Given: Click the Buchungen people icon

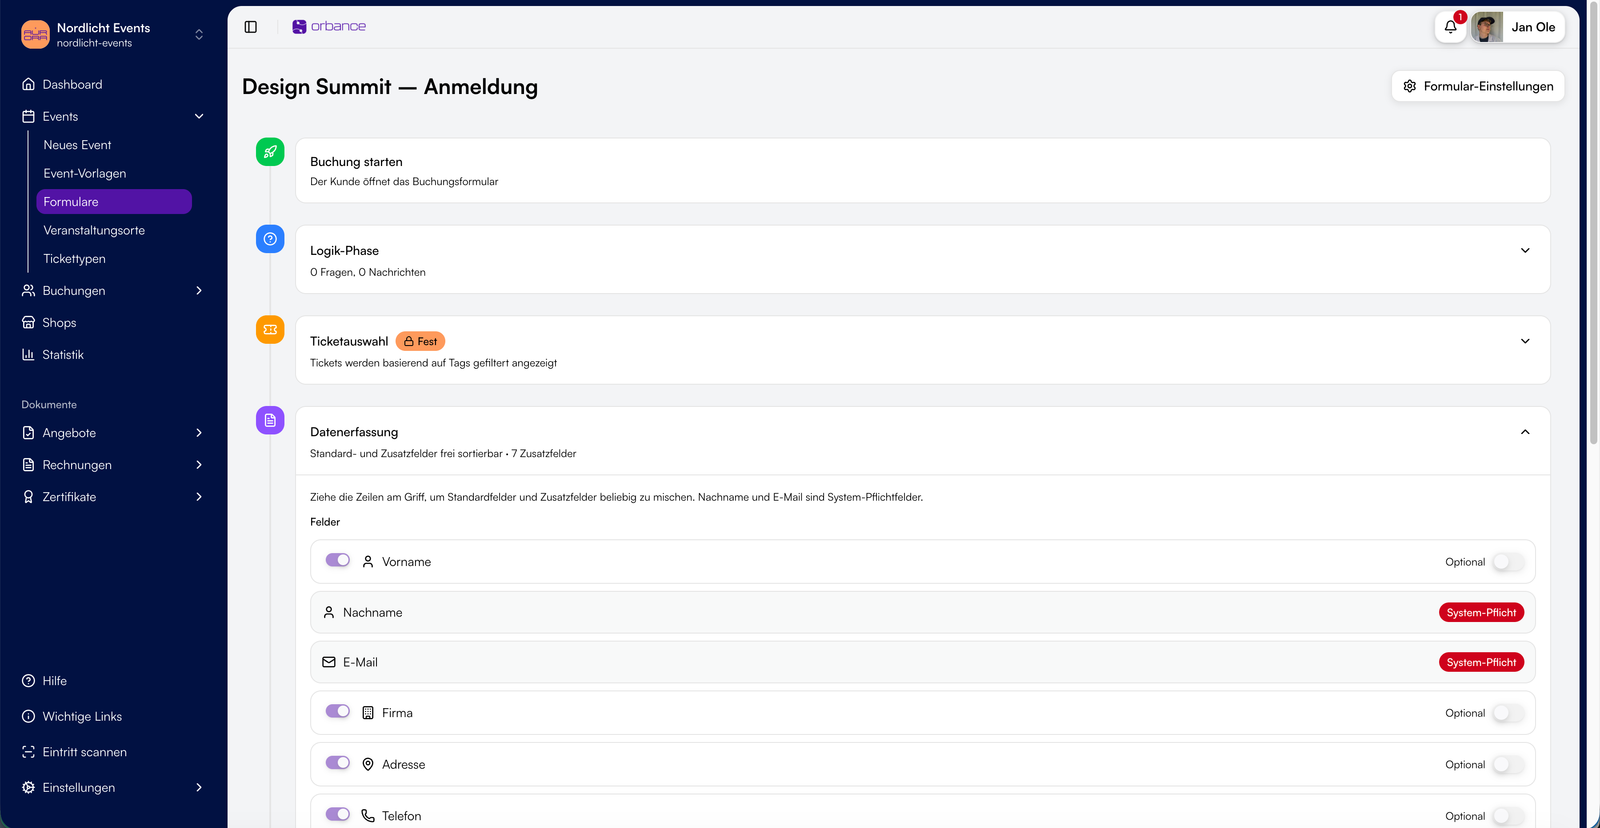Looking at the screenshot, I should click(x=28, y=291).
